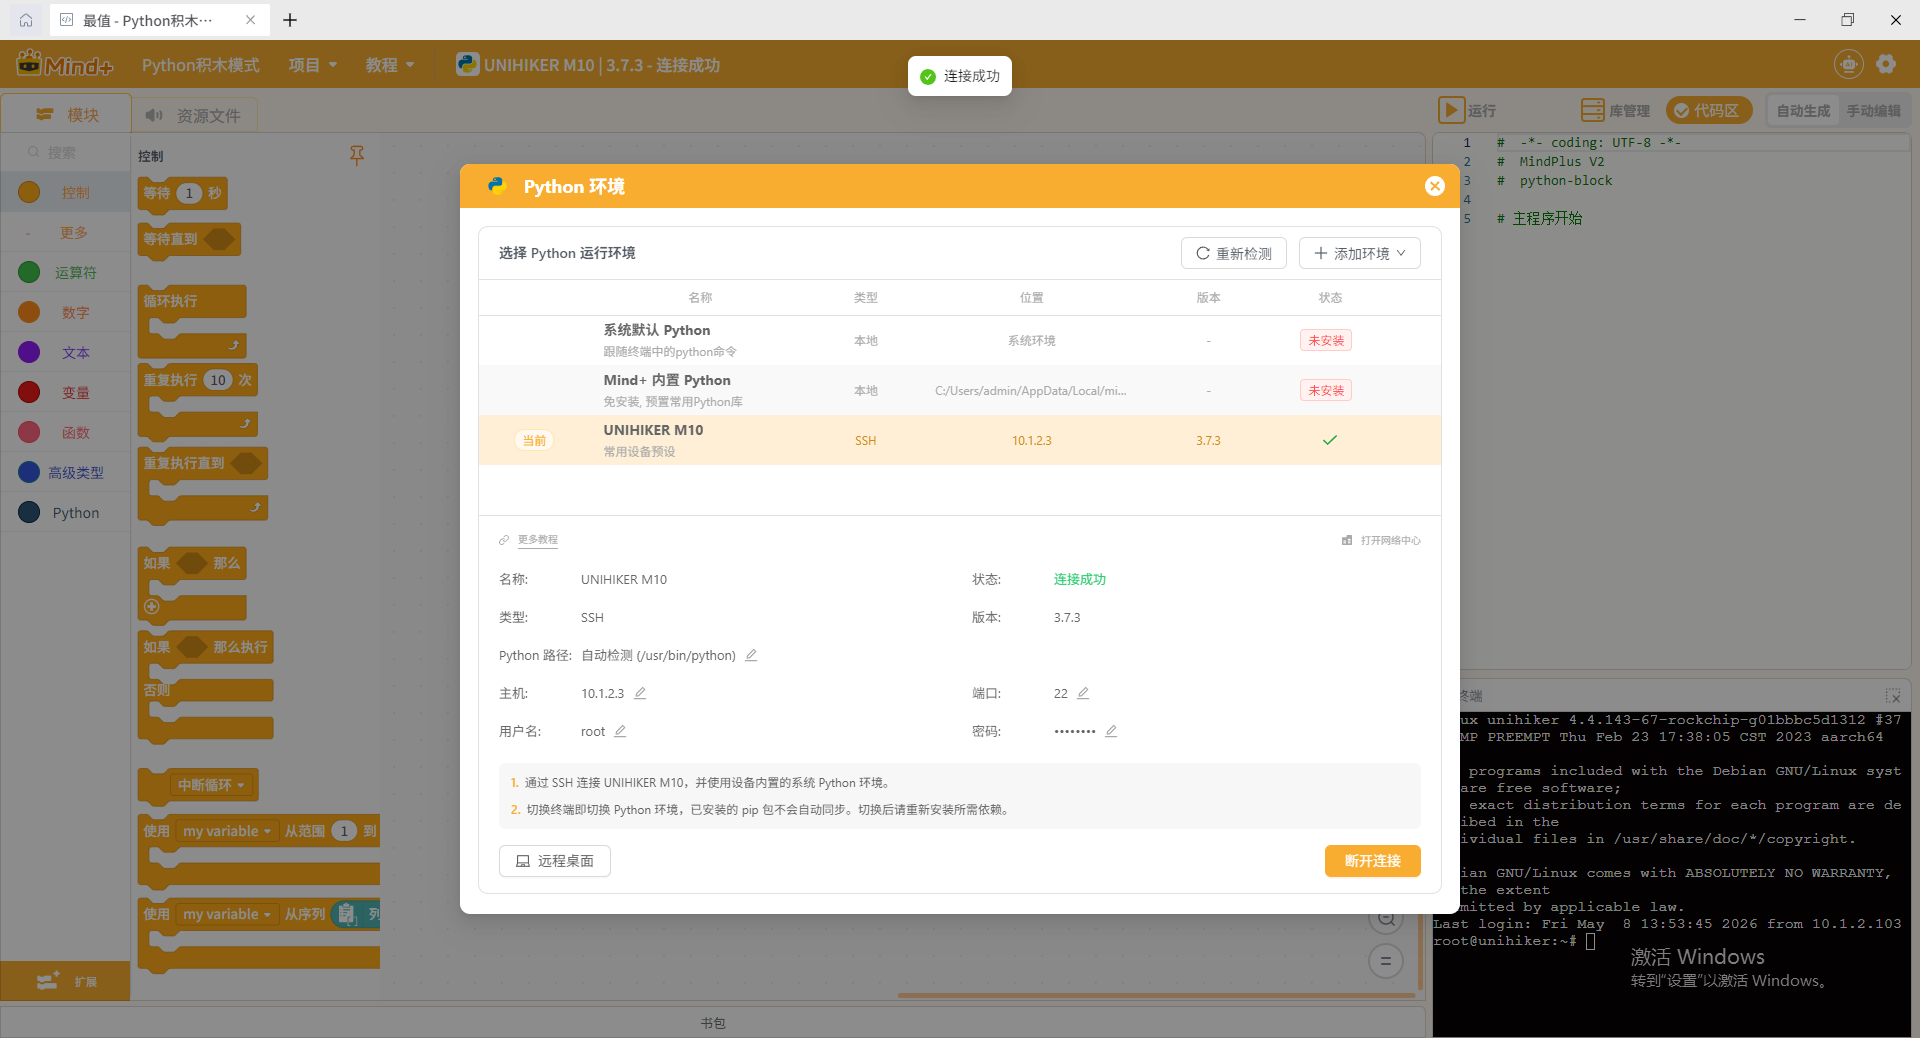Click the 运行 play button
This screenshot has height=1038, width=1920.
pos(1450,110)
